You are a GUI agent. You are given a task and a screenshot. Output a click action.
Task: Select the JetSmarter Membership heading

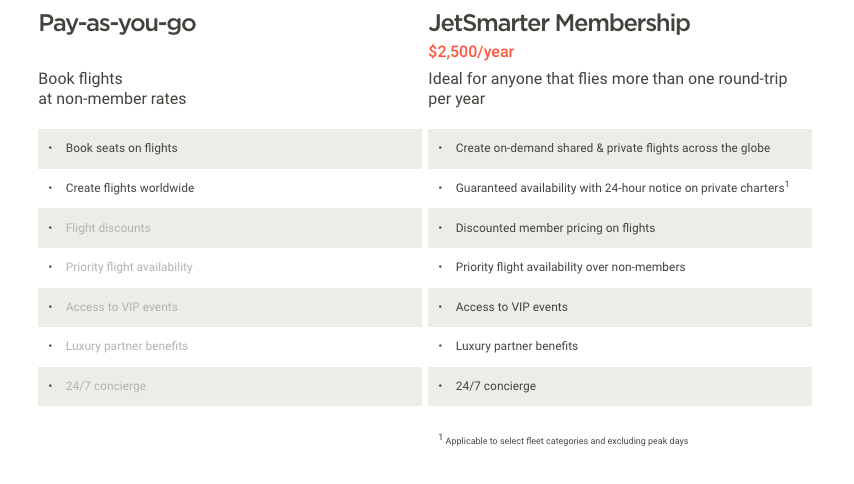point(558,24)
